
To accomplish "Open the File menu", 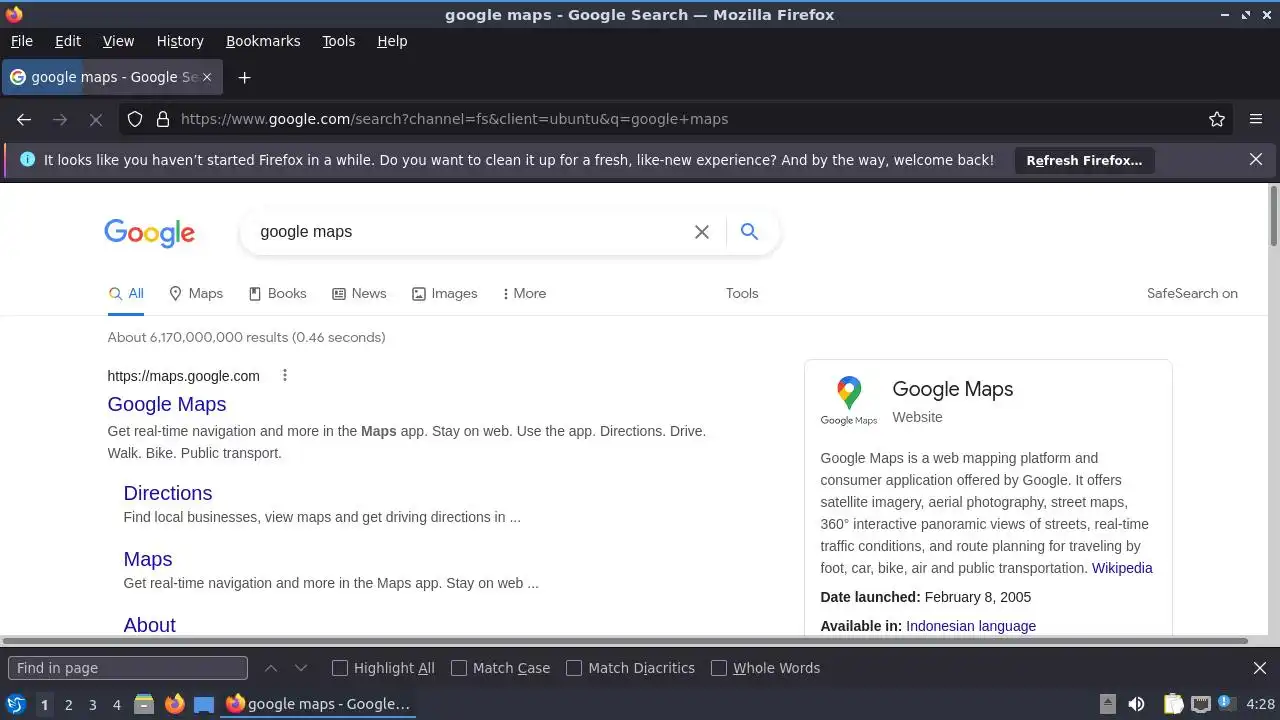I will [21, 41].
